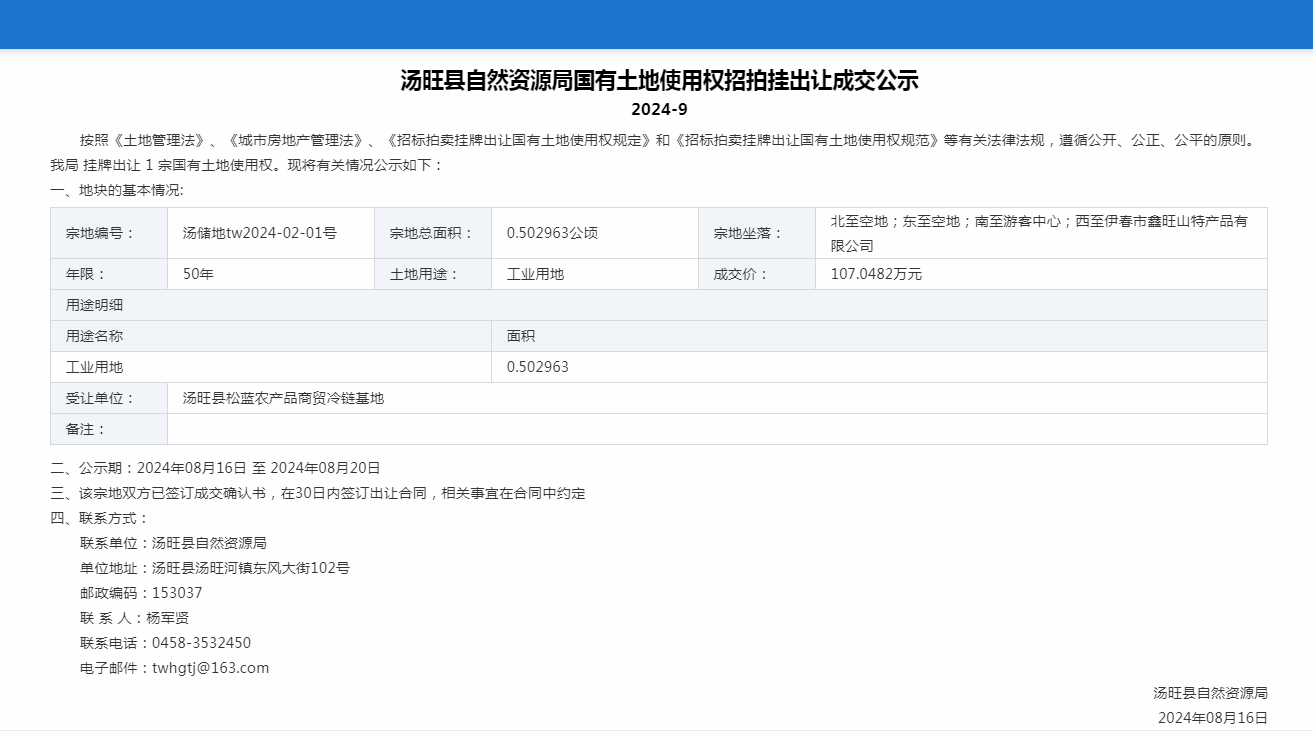Viewport: 1313px width, 736px height.
Task: Select parcel number 汤储地tw2024-02-01号
Action: (x=260, y=233)
